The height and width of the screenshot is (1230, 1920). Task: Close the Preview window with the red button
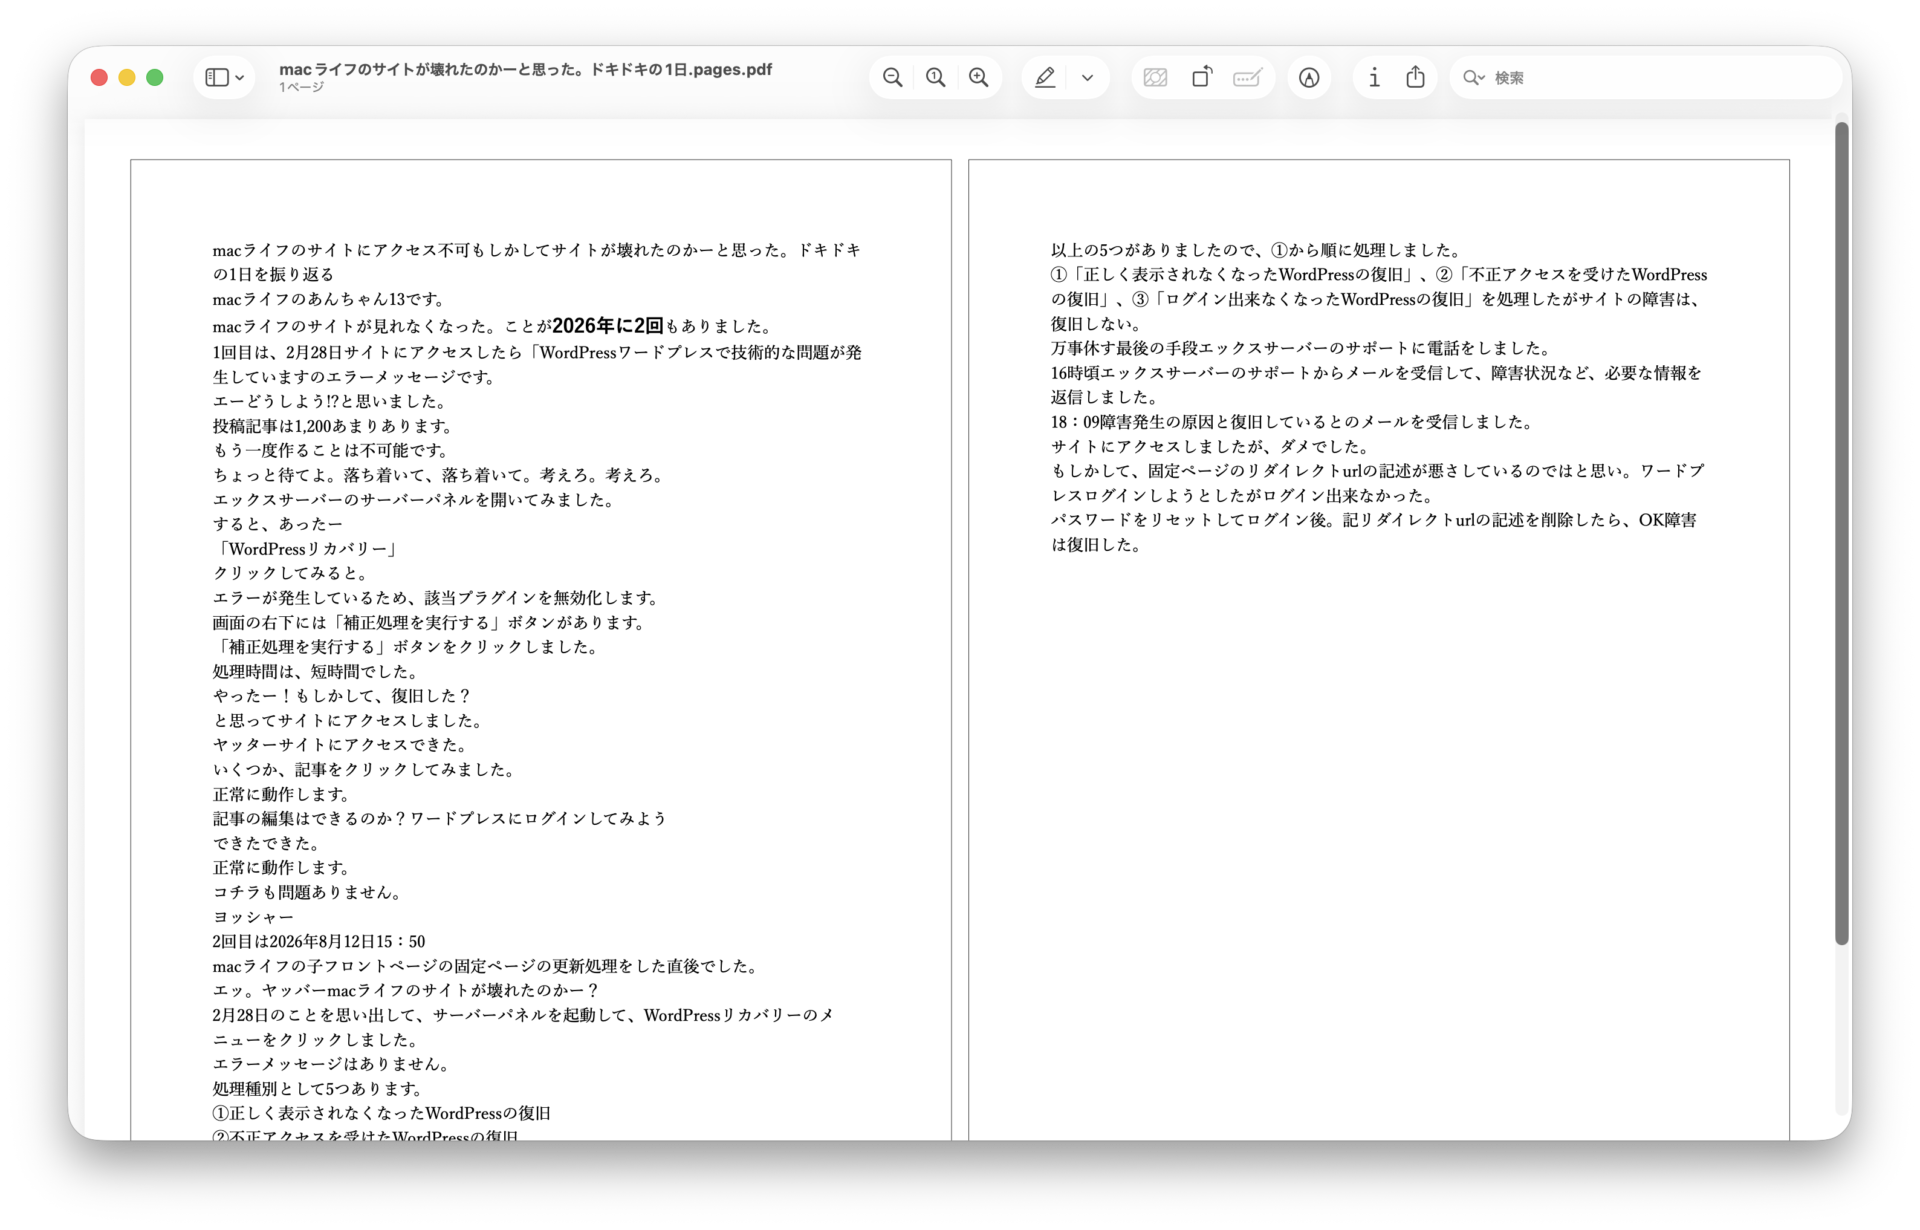(99, 77)
